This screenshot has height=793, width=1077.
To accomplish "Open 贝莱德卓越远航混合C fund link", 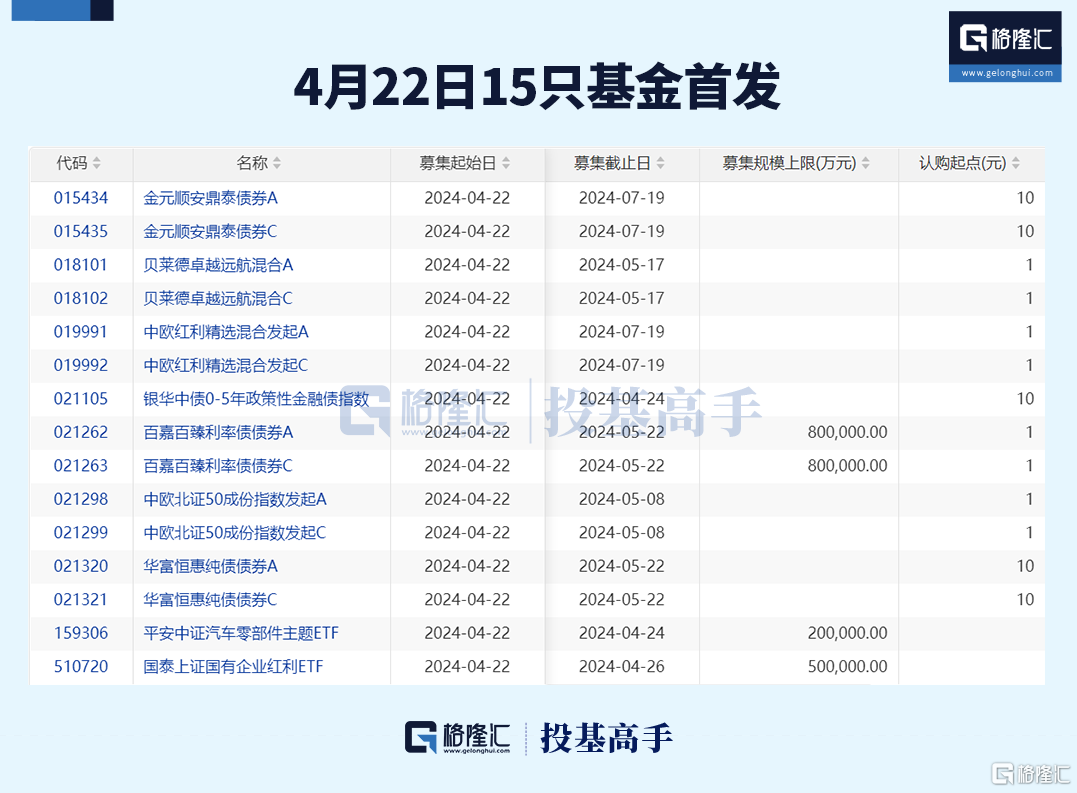I will (218, 299).
